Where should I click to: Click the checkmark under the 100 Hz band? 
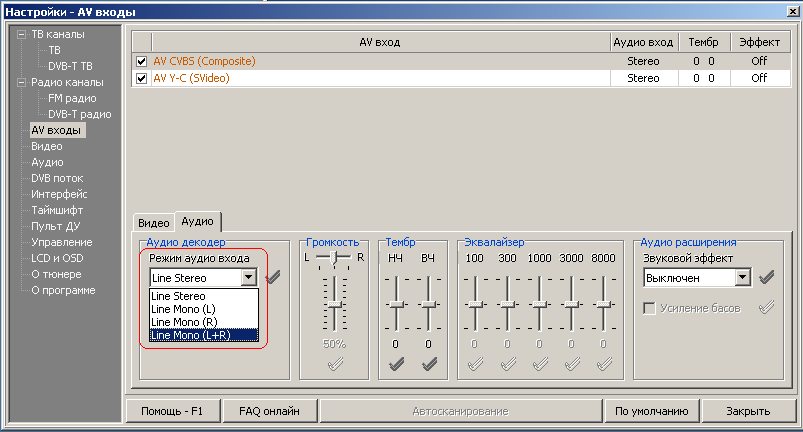point(475,364)
